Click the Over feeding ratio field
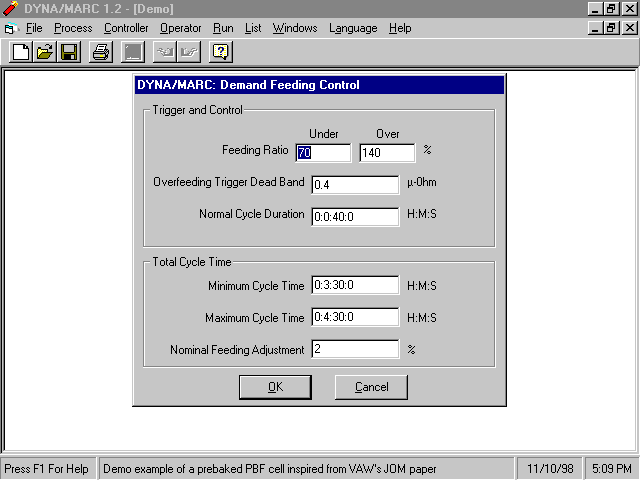 387,153
